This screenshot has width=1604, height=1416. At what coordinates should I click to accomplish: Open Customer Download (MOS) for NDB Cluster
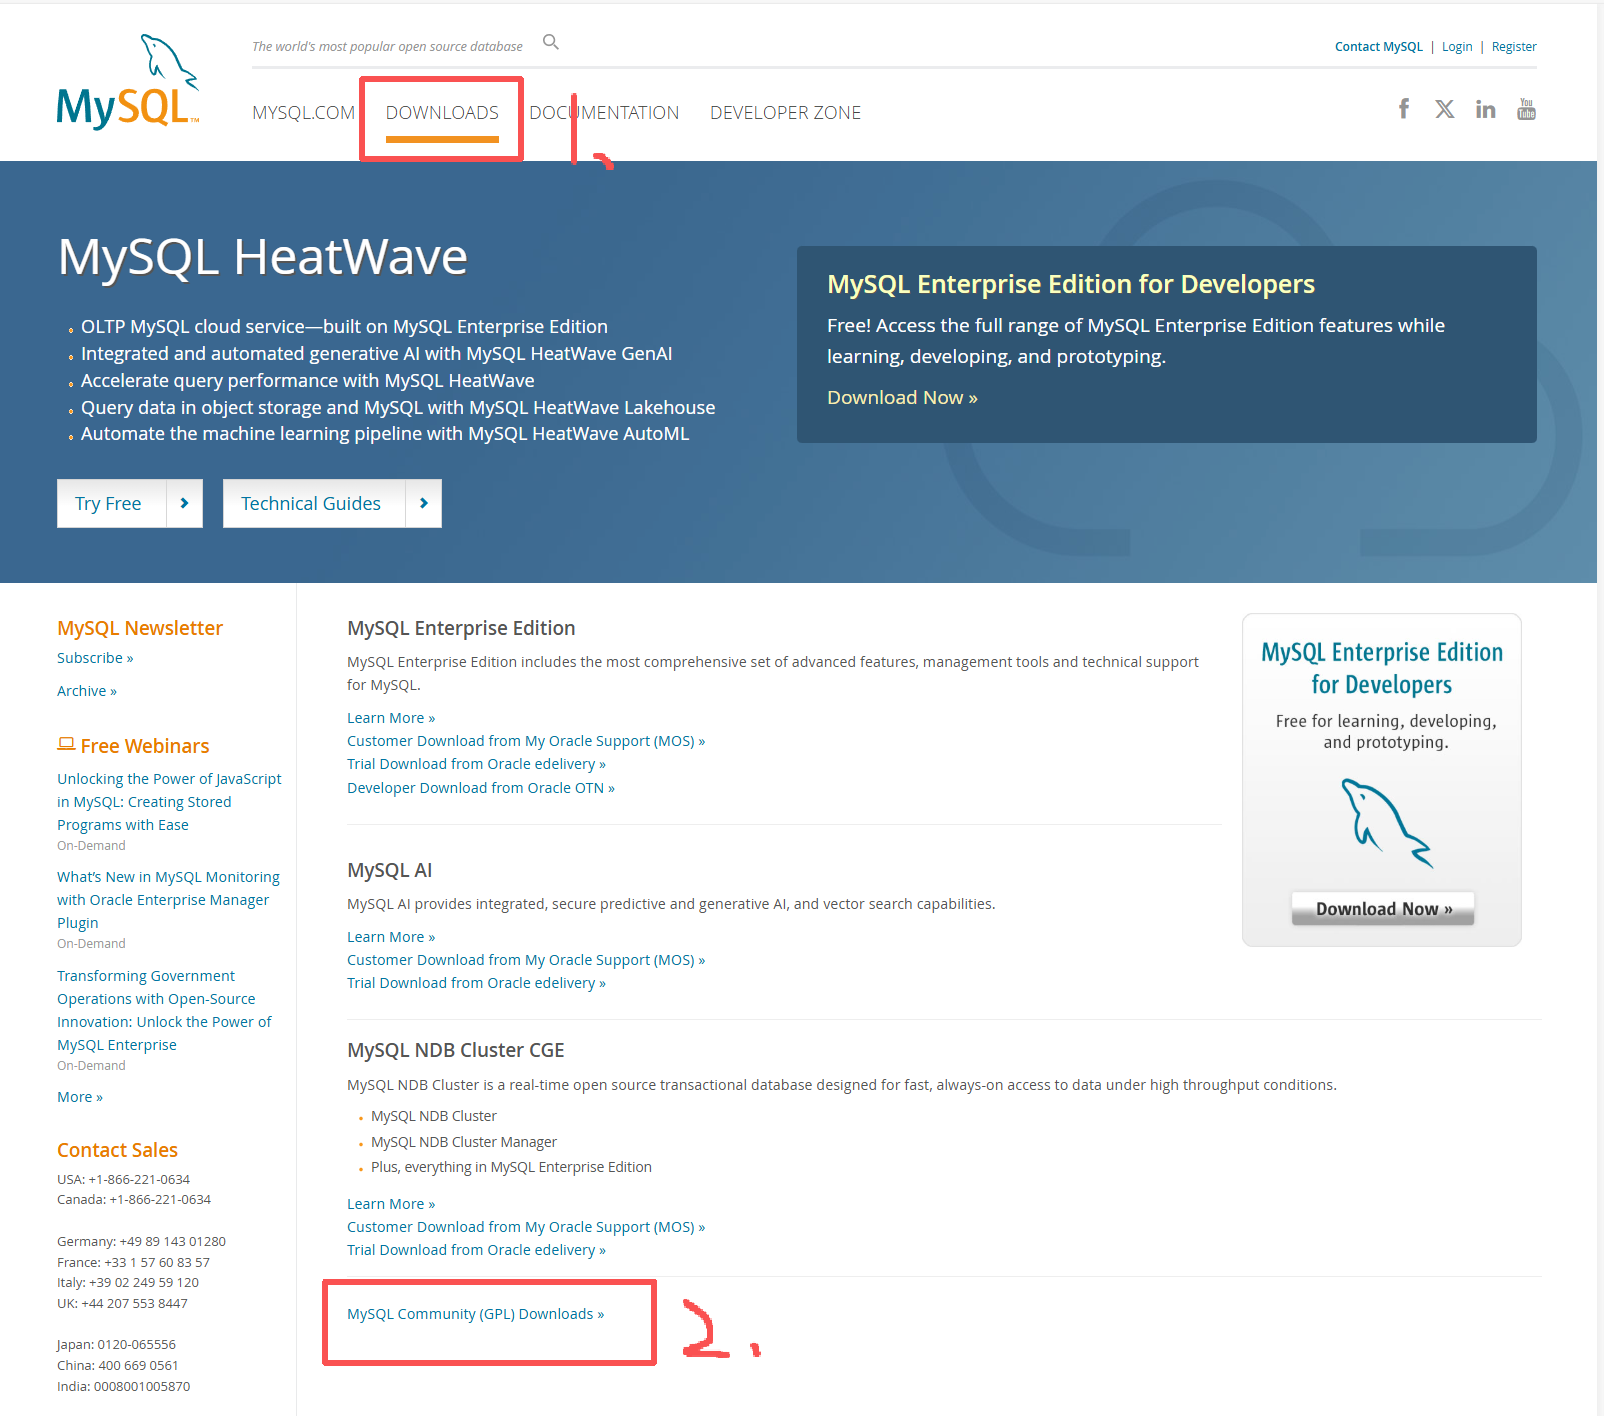(x=526, y=1227)
